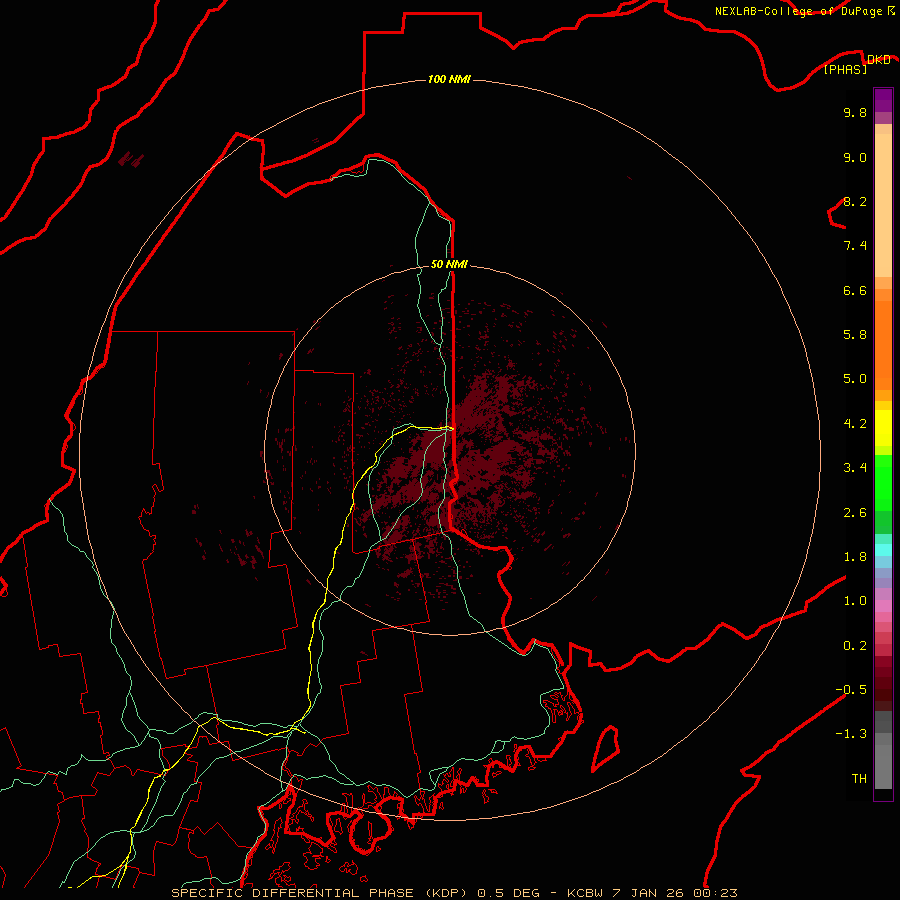Image resolution: width=900 pixels, height=900 pixels.
Task: Click the 50 NMI range ring label
Action: click(x=449, y=264)
